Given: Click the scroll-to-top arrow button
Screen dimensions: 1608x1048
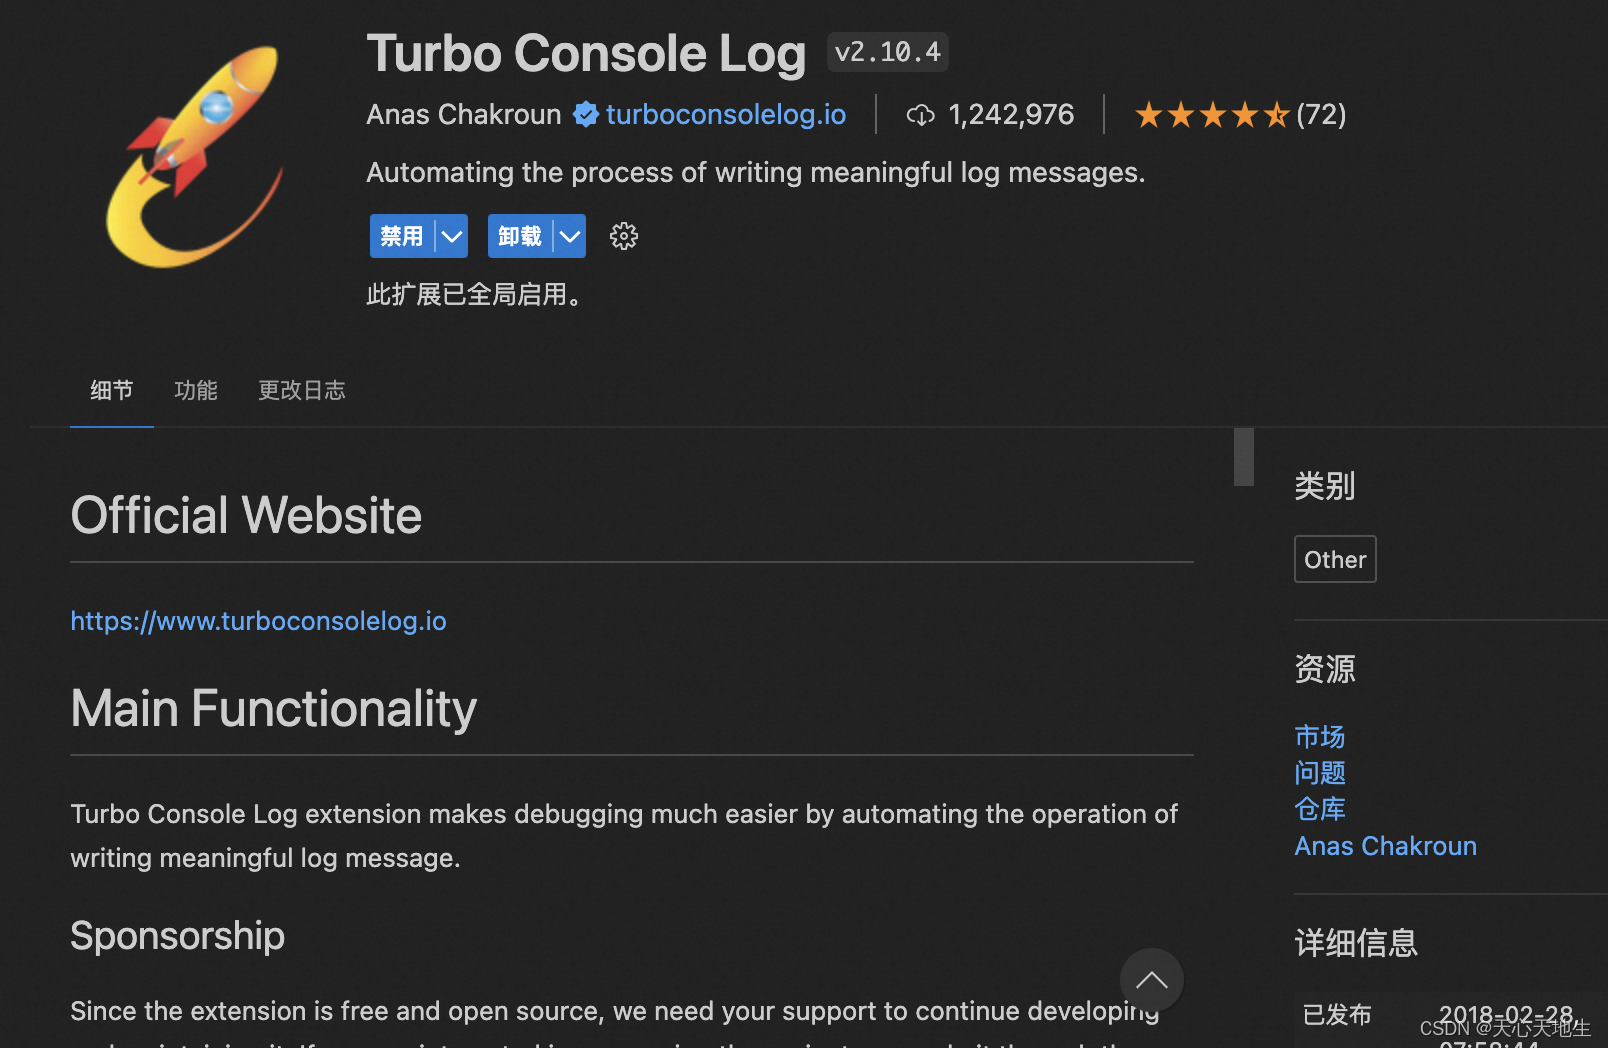Looking at the screenshot, I should click(x=1151, y=980).
